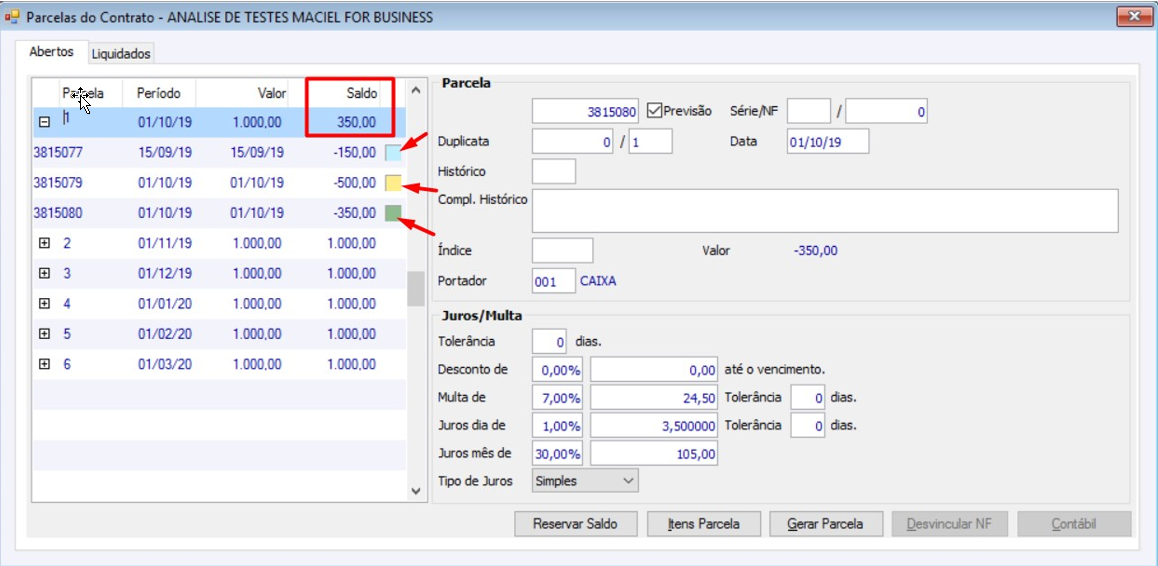Click the 01/11/19 período cell

165,242
